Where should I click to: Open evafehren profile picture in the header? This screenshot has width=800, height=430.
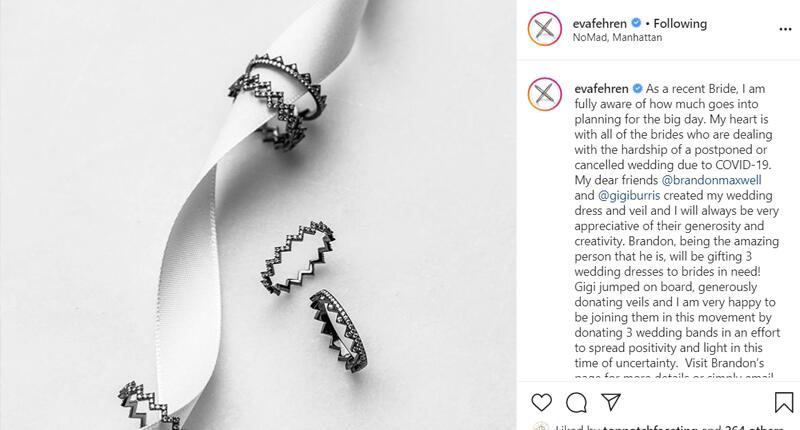point(544,29)
